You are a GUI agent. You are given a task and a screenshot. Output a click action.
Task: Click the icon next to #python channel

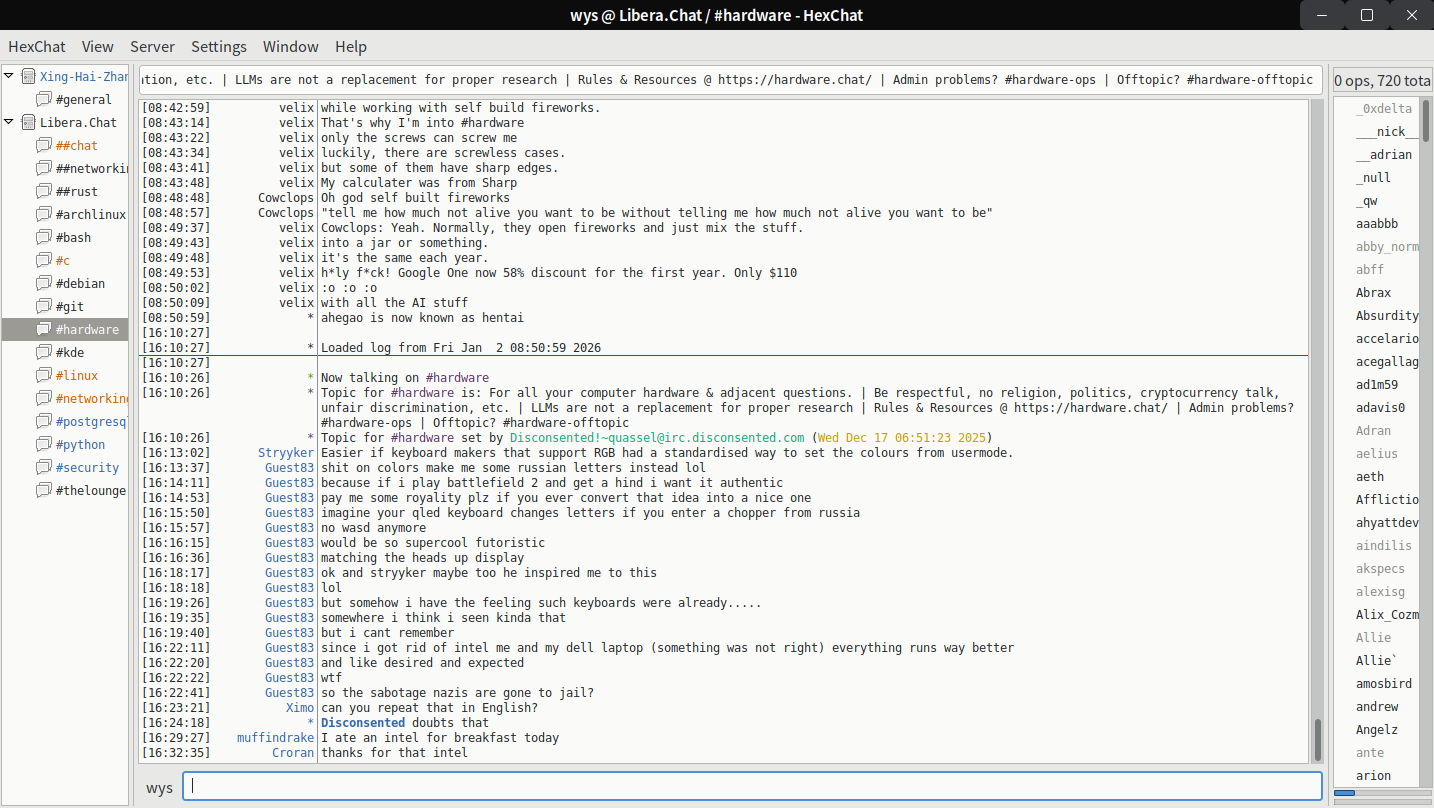coord(44,444)
